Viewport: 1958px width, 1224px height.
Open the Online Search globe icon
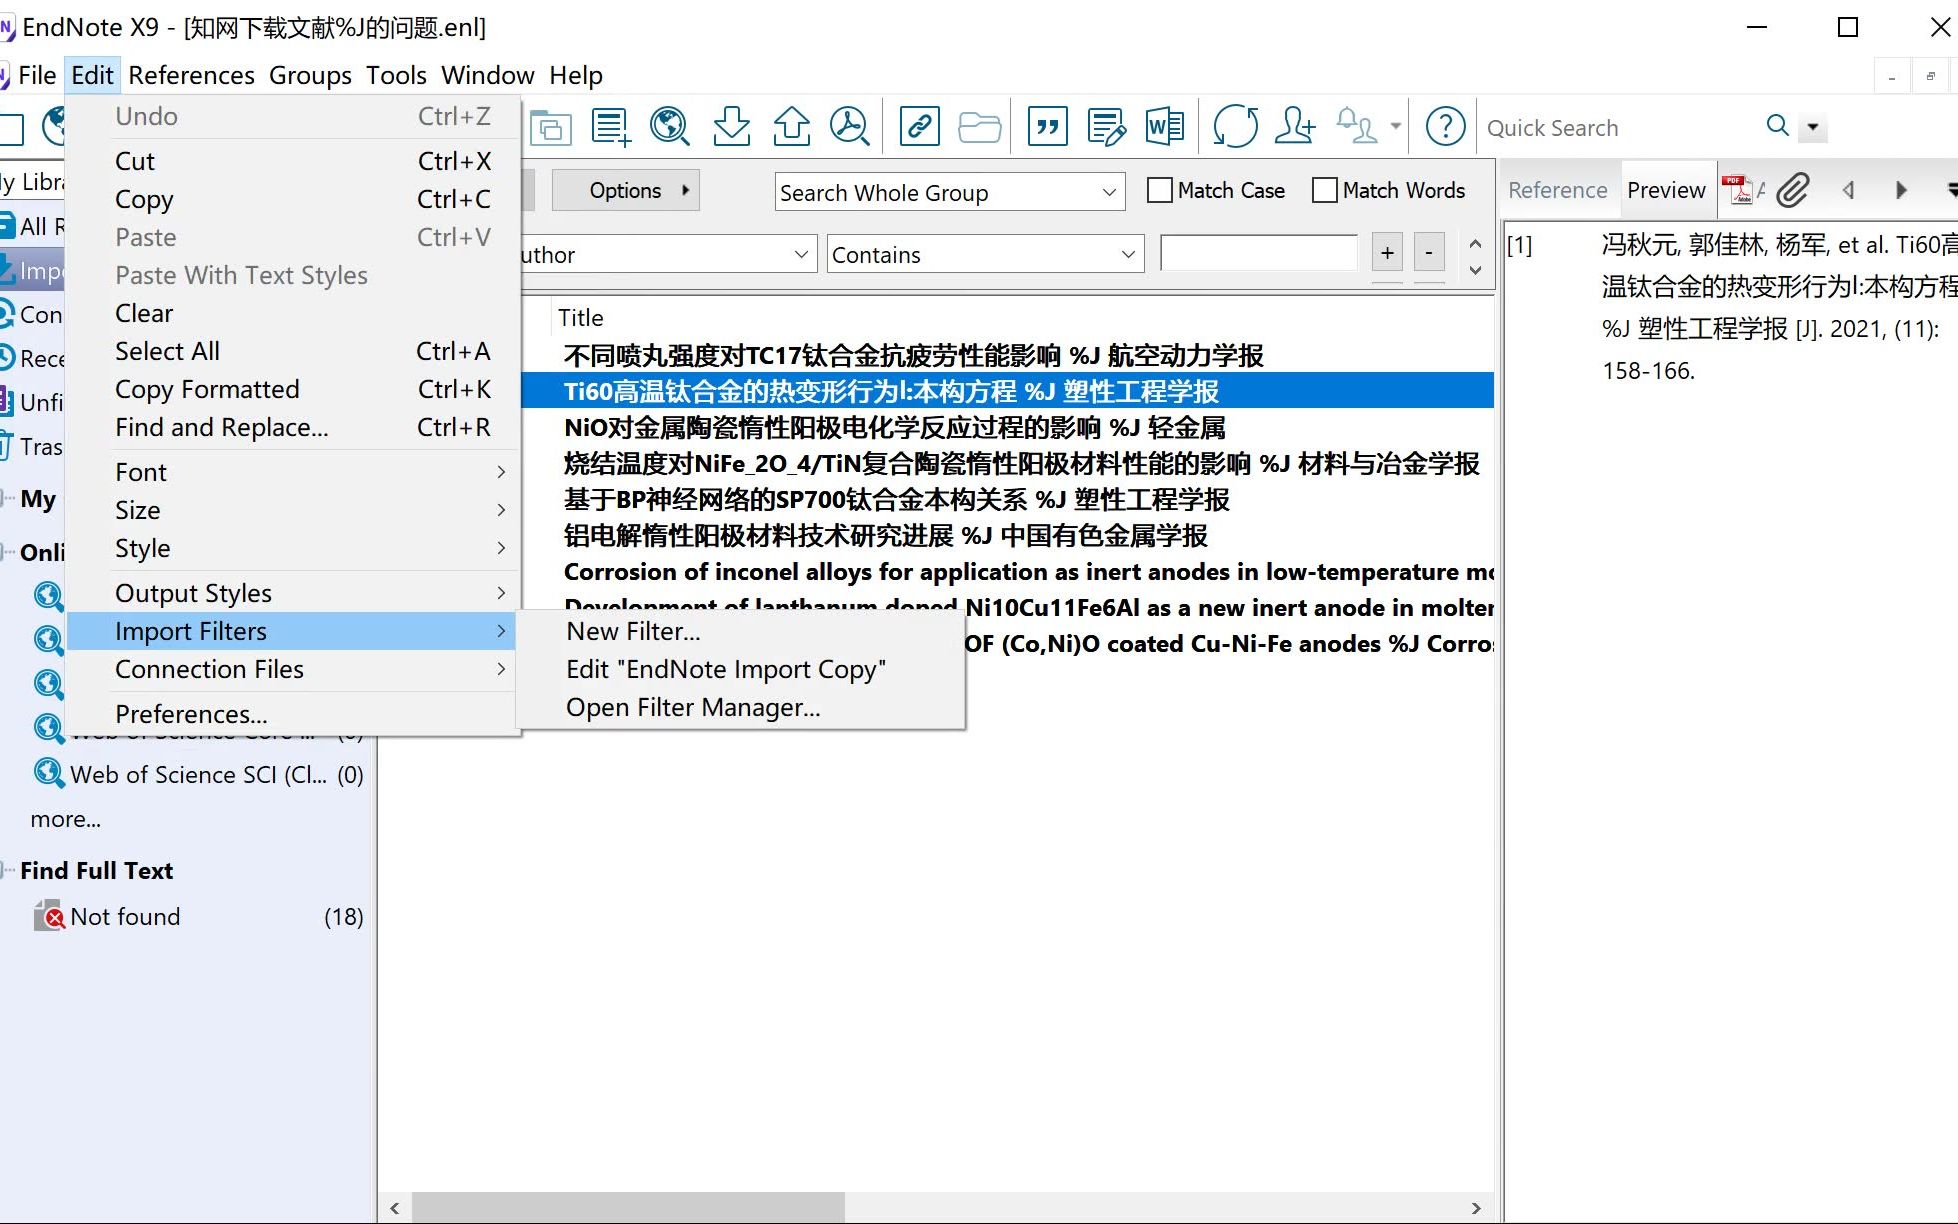click(x=669, y=127)
